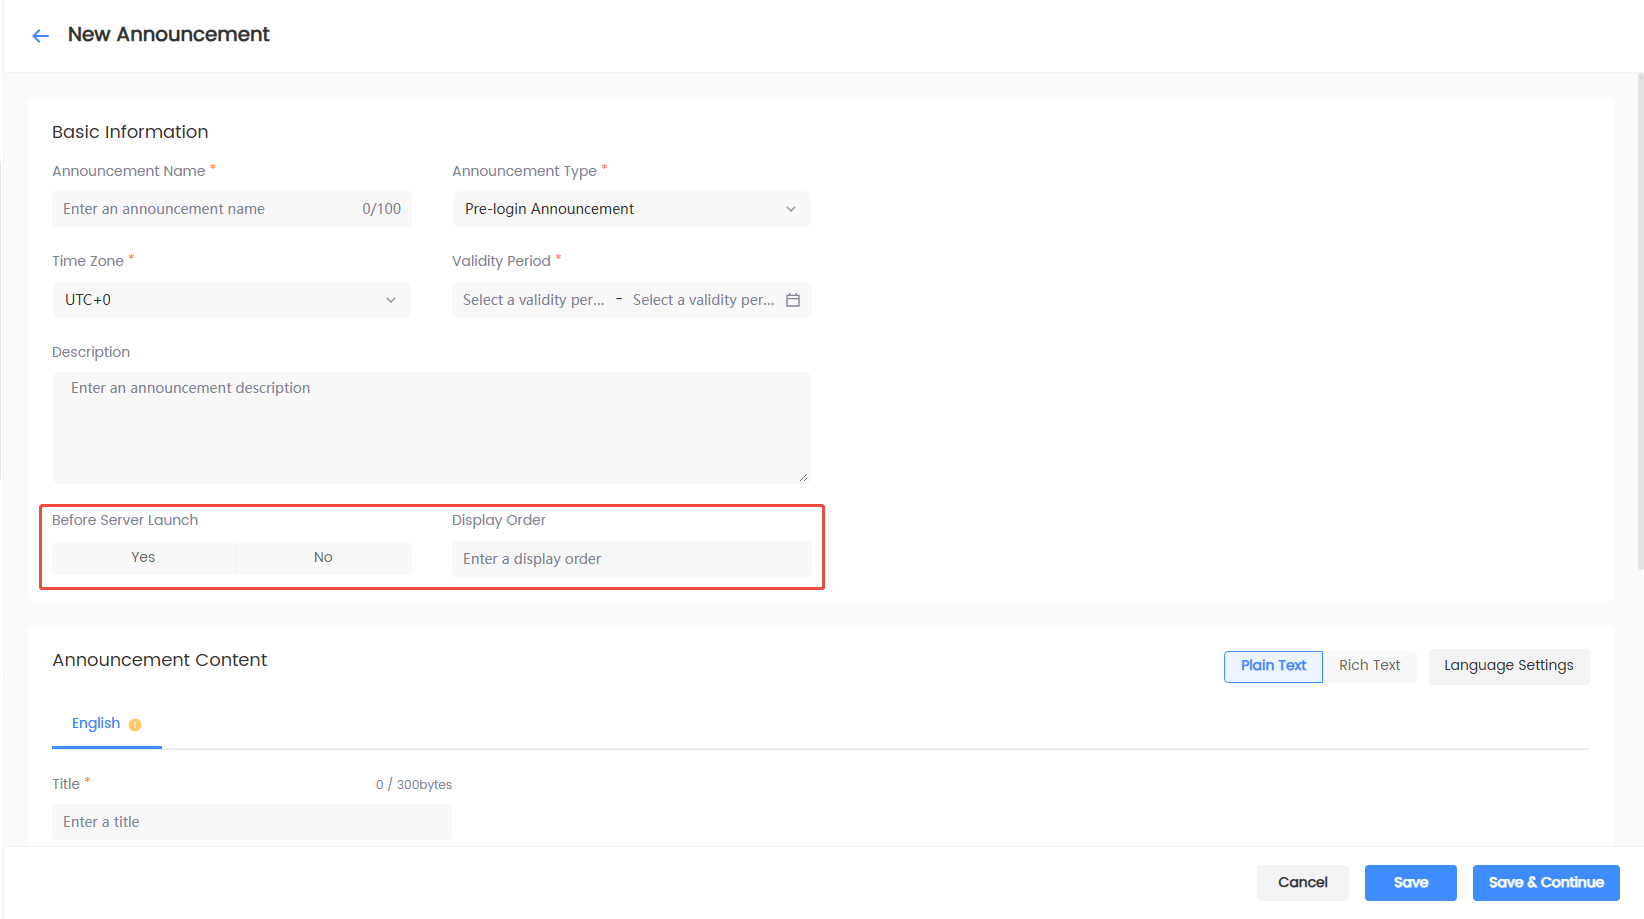Grab the description textarea resize handle
Screen dimensions: 1644x919
click(x=803, y=478)
